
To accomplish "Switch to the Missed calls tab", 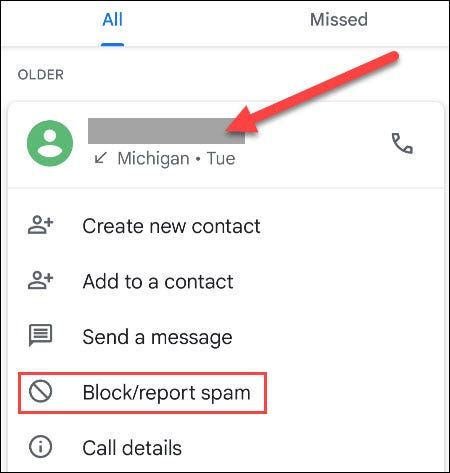I will coord(339,19).
